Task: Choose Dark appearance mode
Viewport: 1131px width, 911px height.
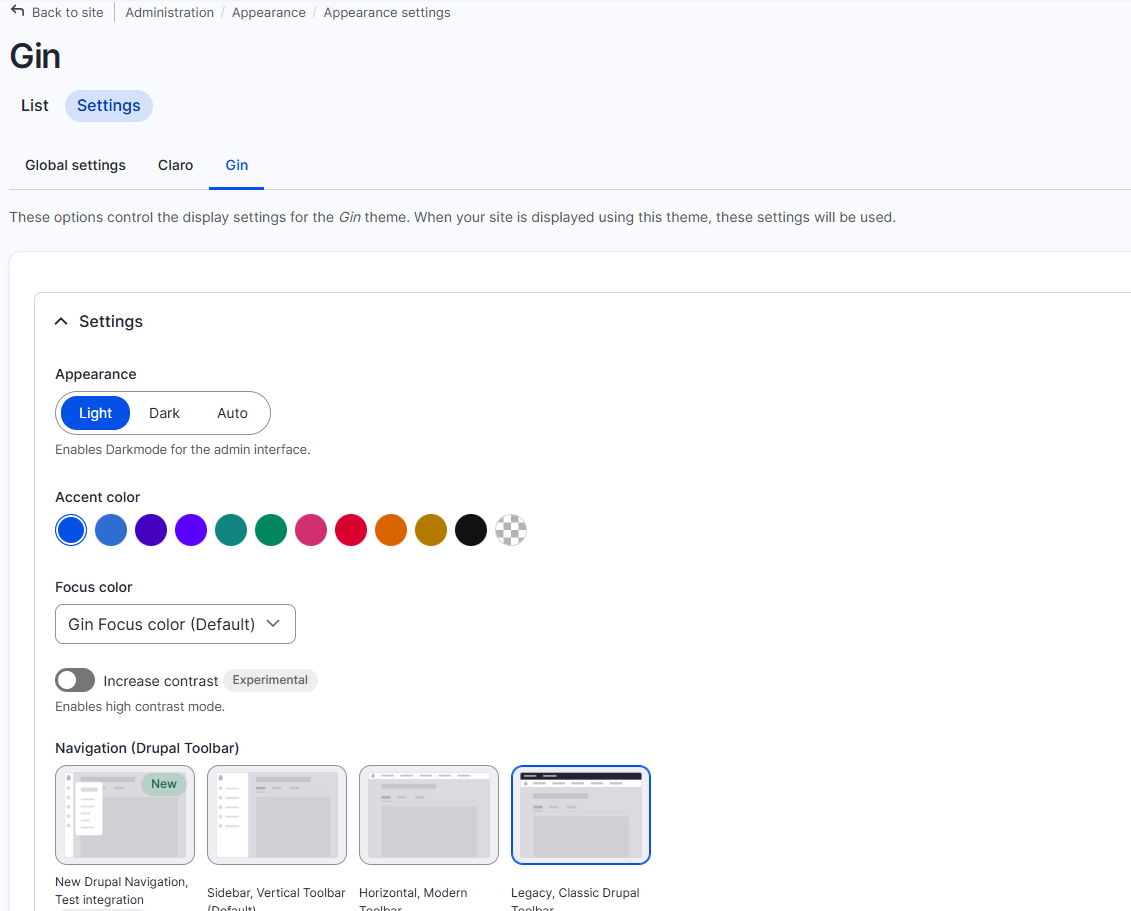Action: 164,413
